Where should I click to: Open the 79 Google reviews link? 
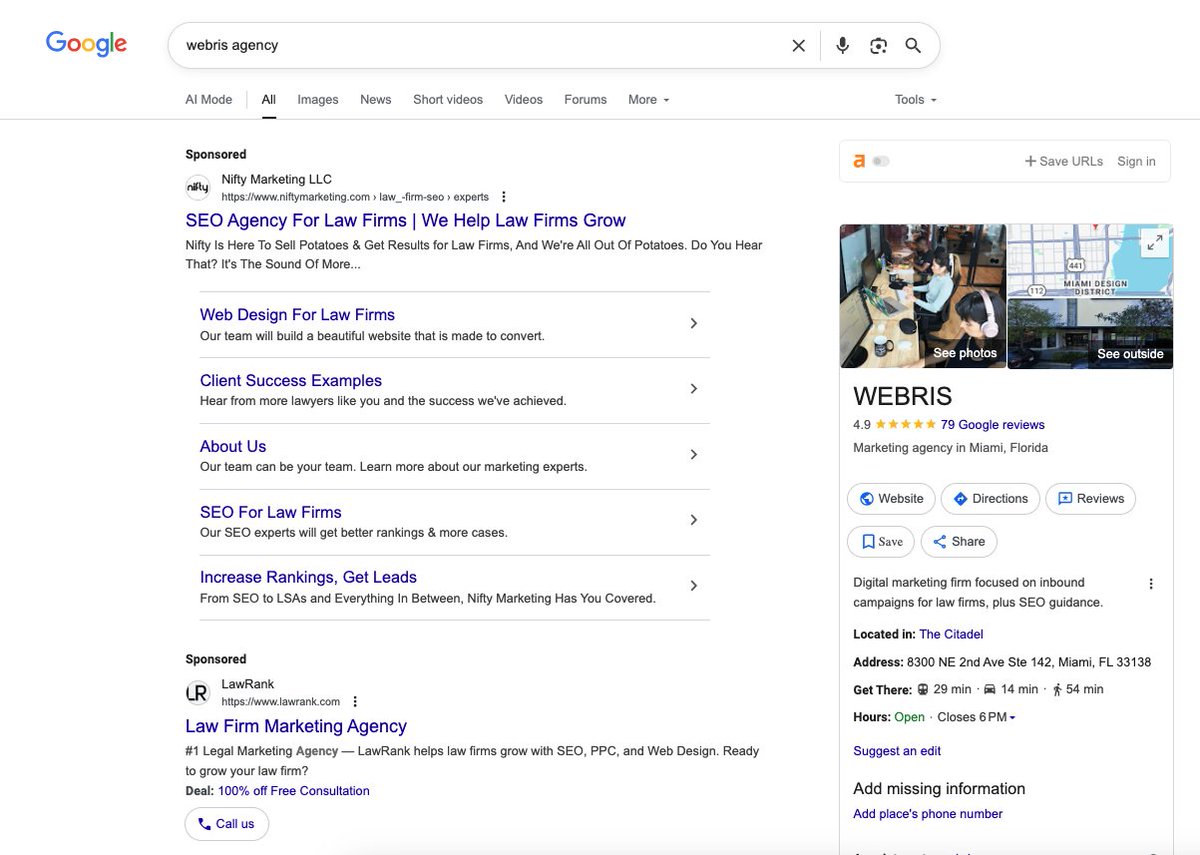(993, 424)
